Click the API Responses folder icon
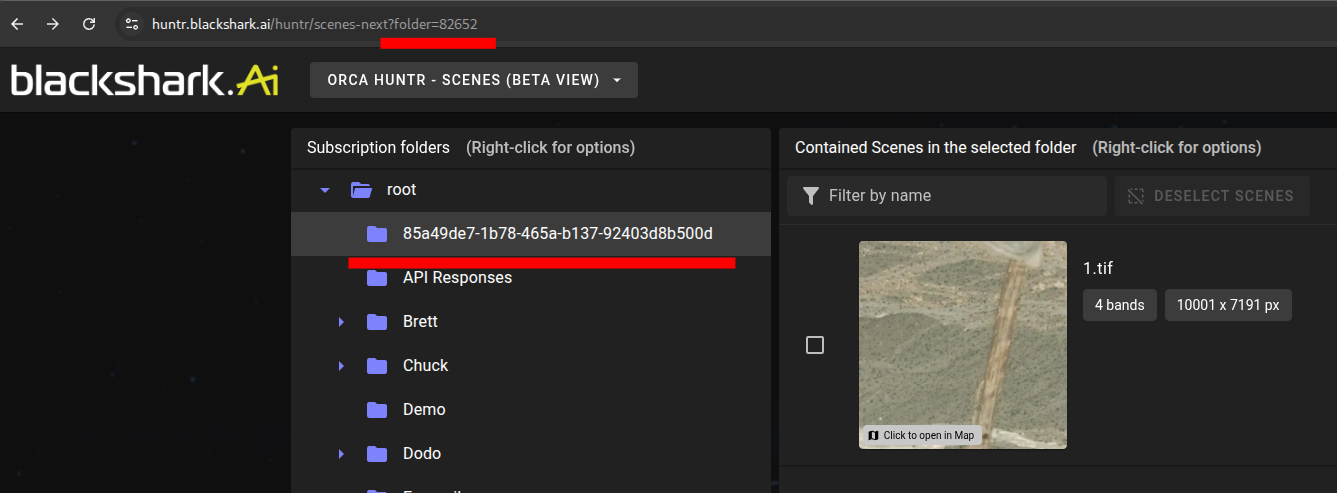 coord(377,278)
